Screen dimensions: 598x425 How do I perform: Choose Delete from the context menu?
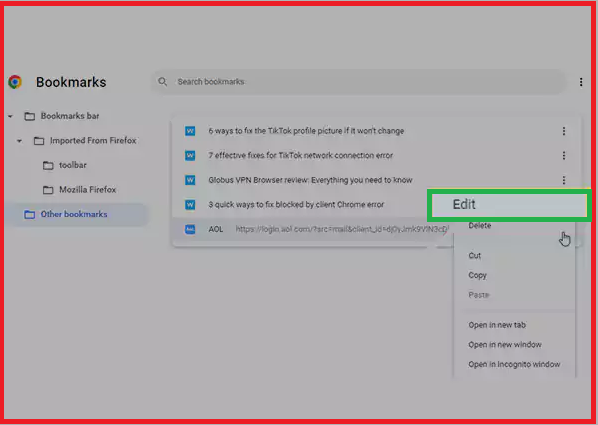(480, 225)
